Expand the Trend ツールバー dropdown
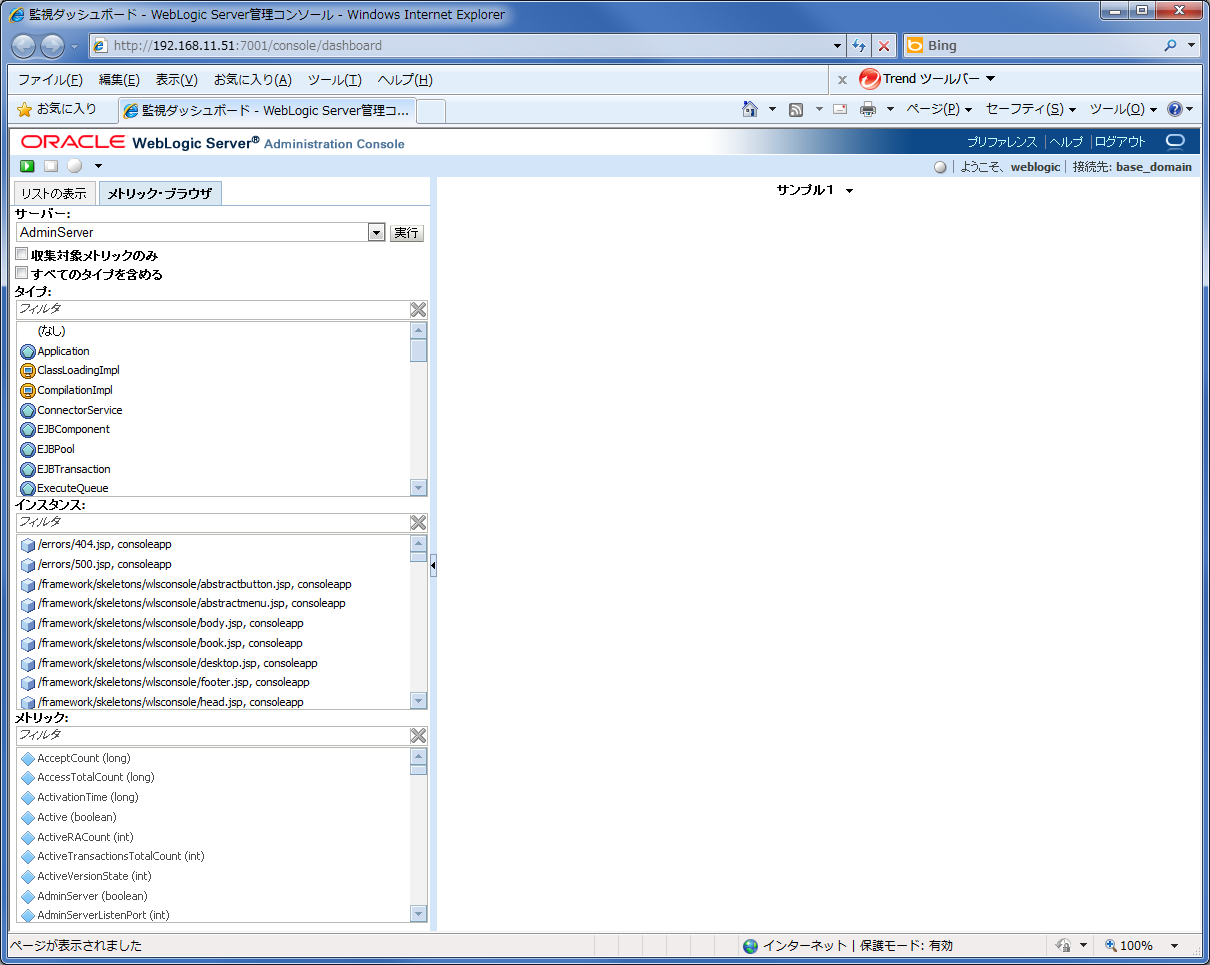The image size is (1210, 965). coord(990,79)
